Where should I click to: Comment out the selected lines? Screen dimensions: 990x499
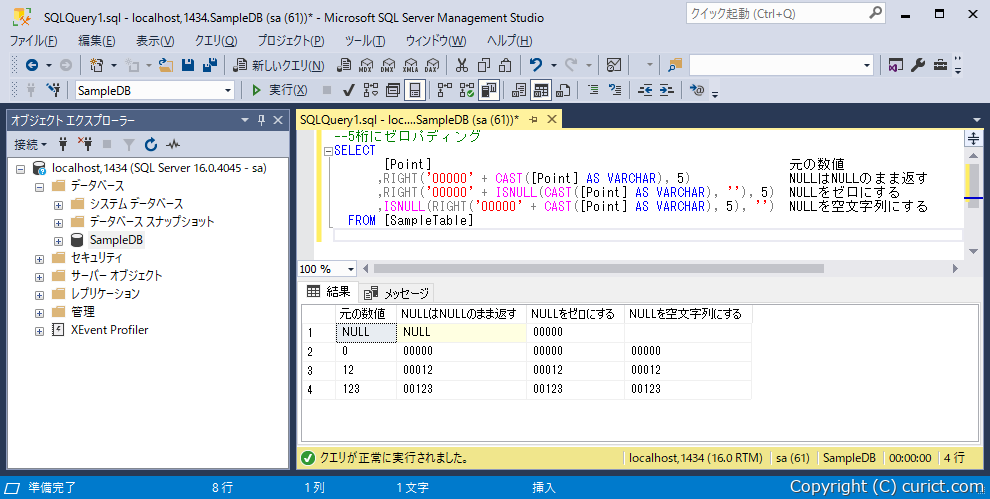tap(593, 90)
